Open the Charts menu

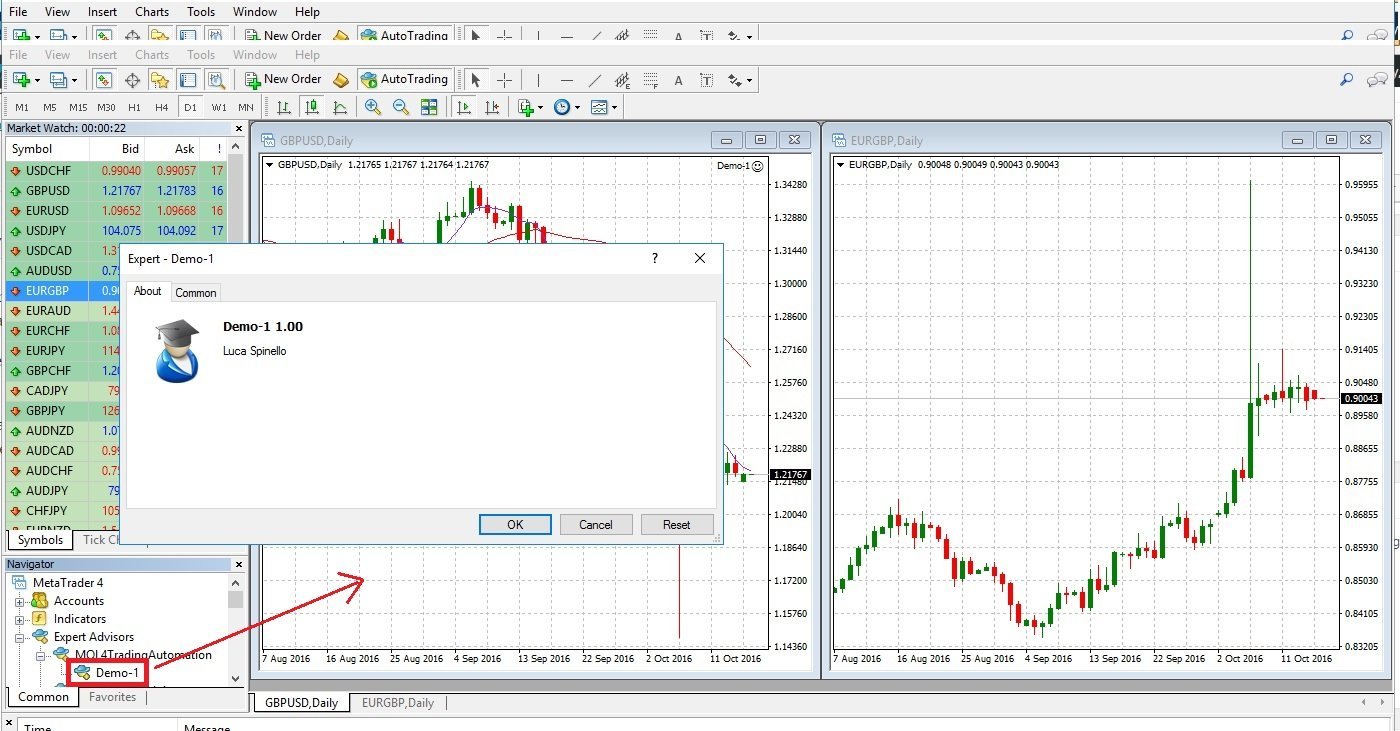click(x=152, y=12)
